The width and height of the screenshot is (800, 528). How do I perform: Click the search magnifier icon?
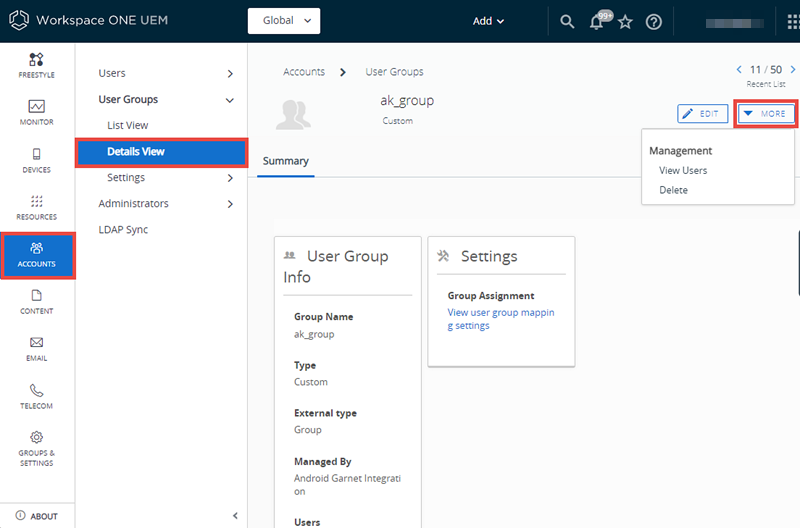tap(567, 21)
